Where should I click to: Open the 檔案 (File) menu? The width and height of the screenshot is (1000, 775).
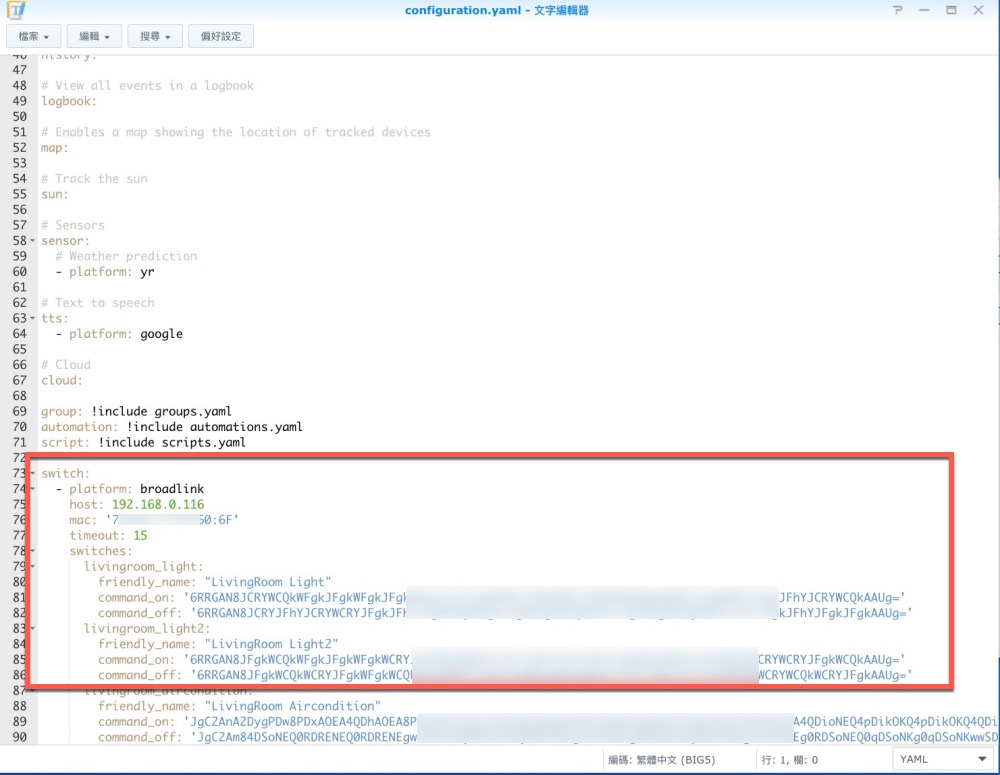[x=33, y=37]
